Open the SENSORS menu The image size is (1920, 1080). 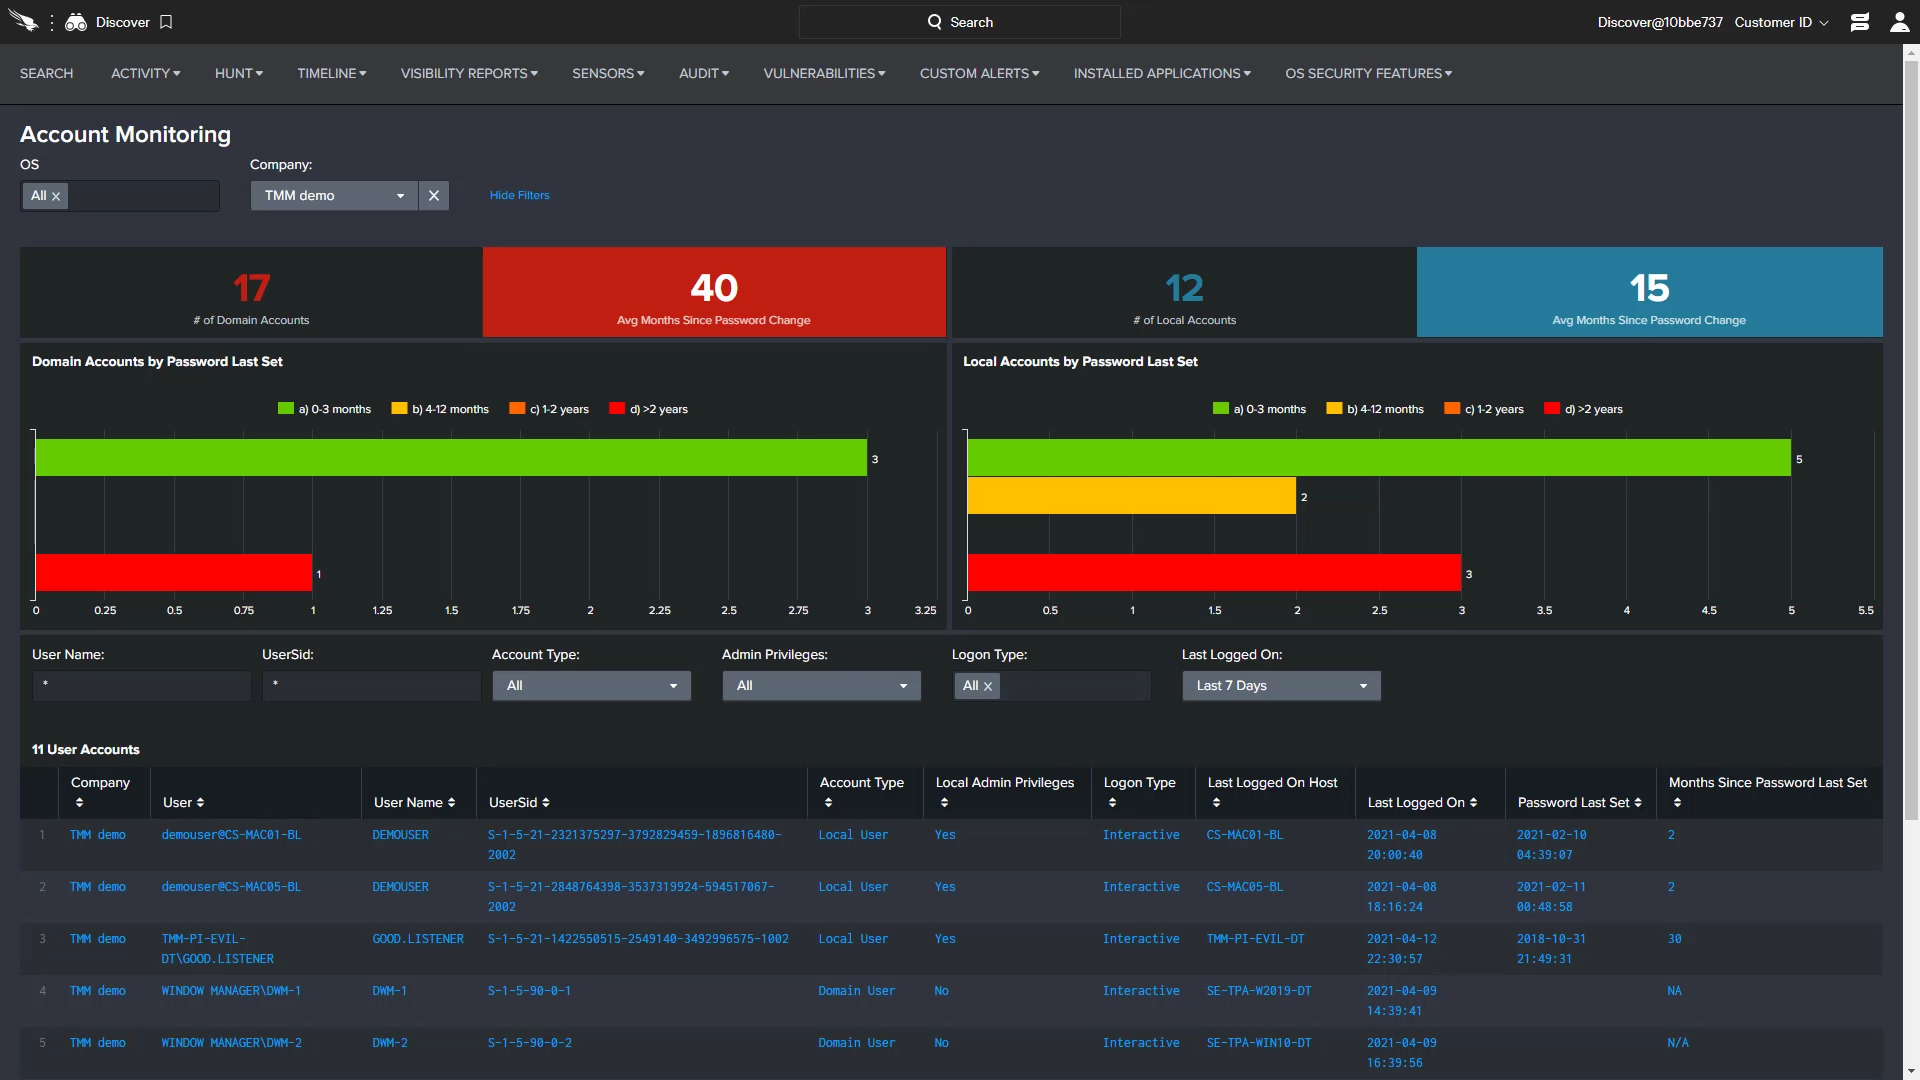(x=608, y=73)
